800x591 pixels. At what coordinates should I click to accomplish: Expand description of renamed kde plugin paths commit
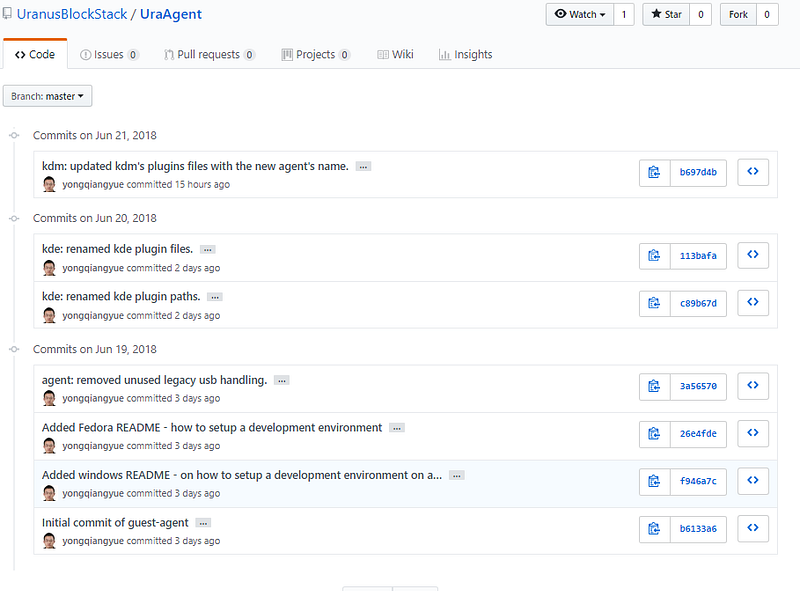pos(215,297)
